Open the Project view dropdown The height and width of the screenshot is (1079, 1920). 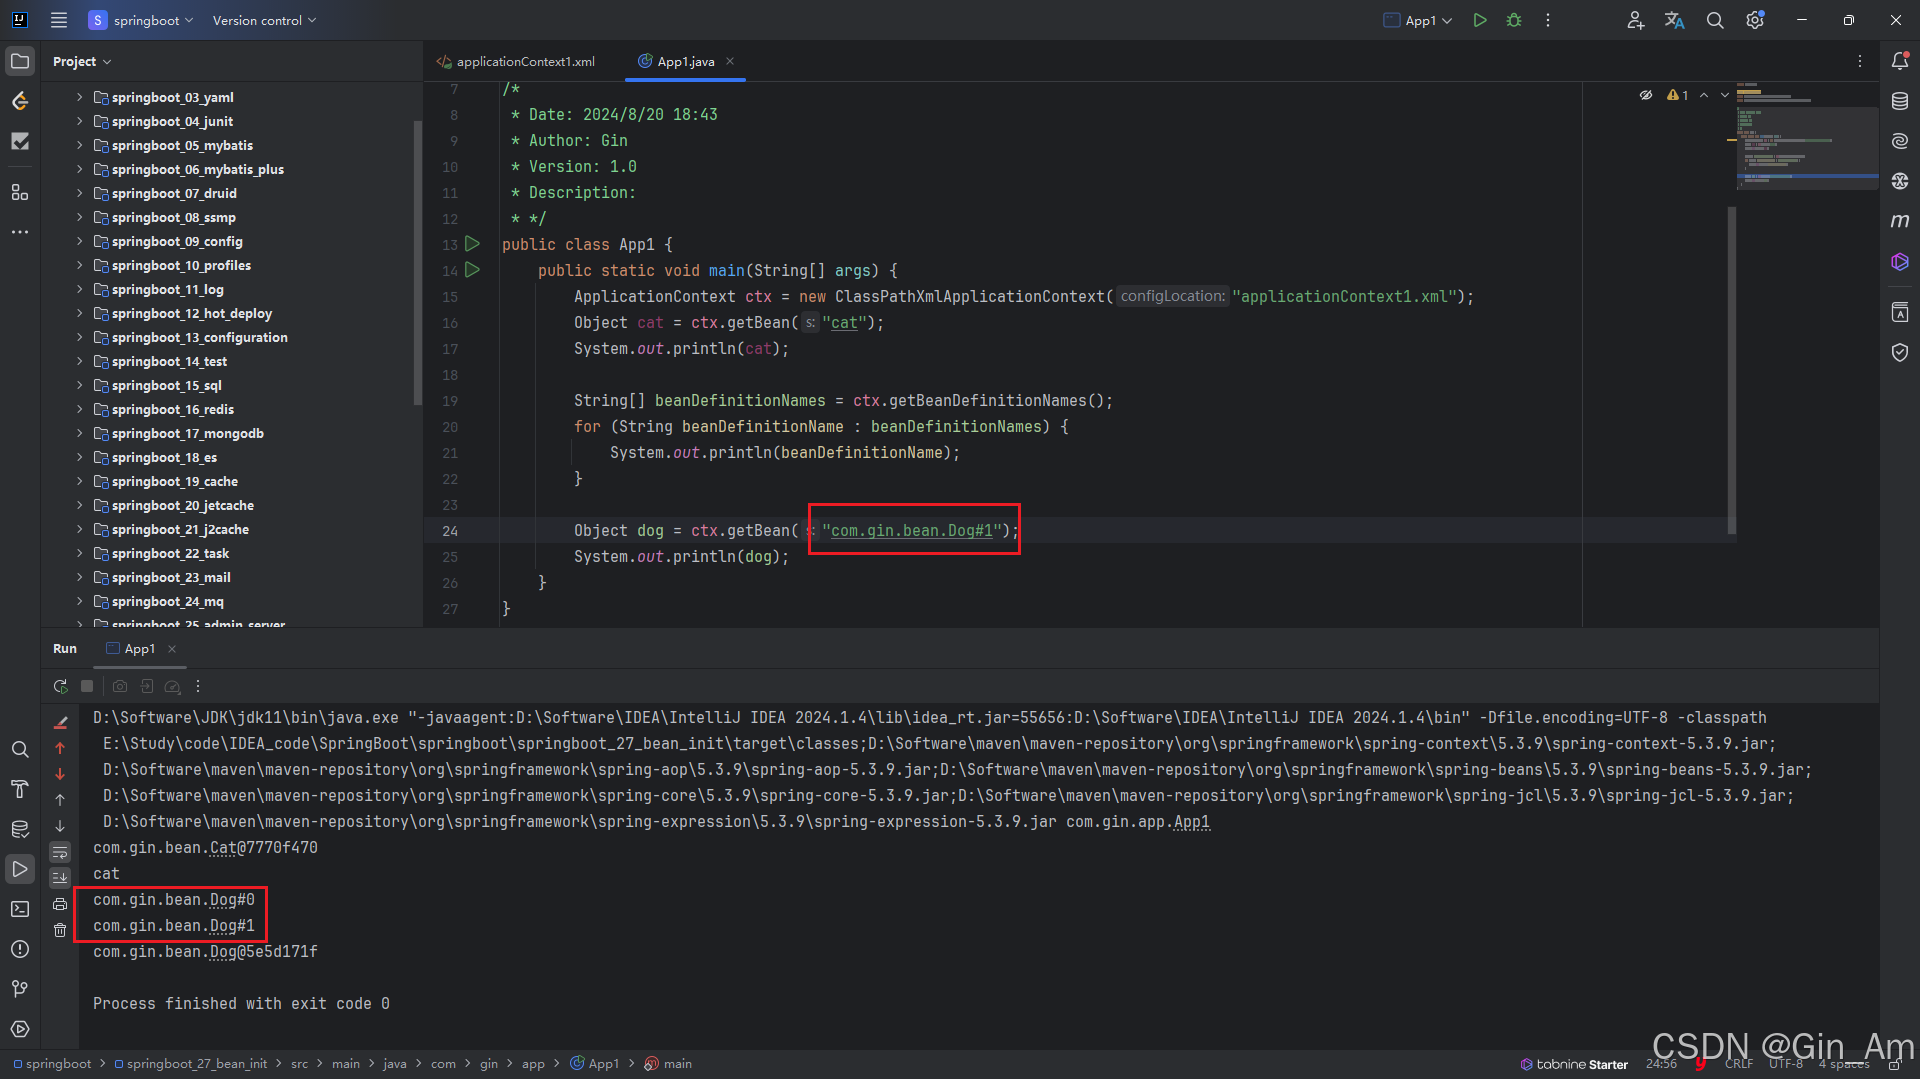(82, 61)
